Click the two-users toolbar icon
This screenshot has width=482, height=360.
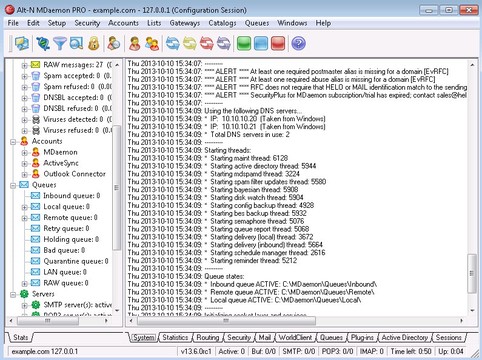pyautogui.click(x=152, y=44)
